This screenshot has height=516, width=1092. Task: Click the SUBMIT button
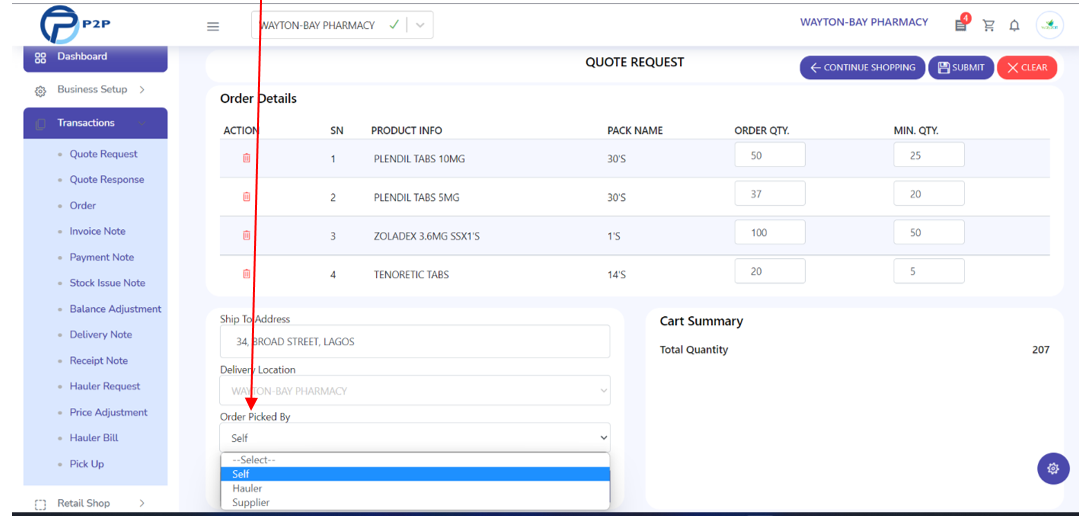[x=961, y=68]
